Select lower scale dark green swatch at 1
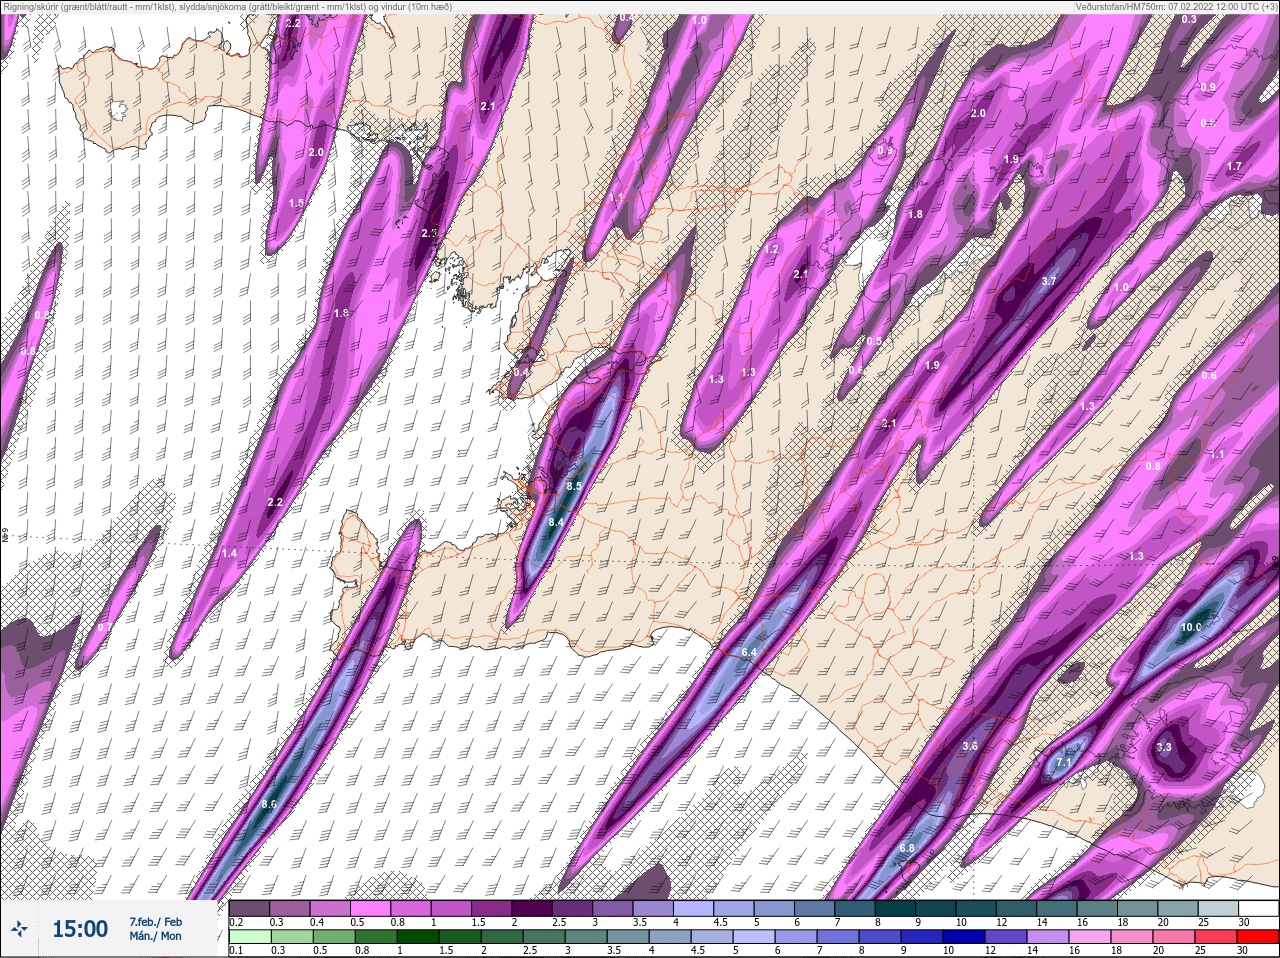 417,937
